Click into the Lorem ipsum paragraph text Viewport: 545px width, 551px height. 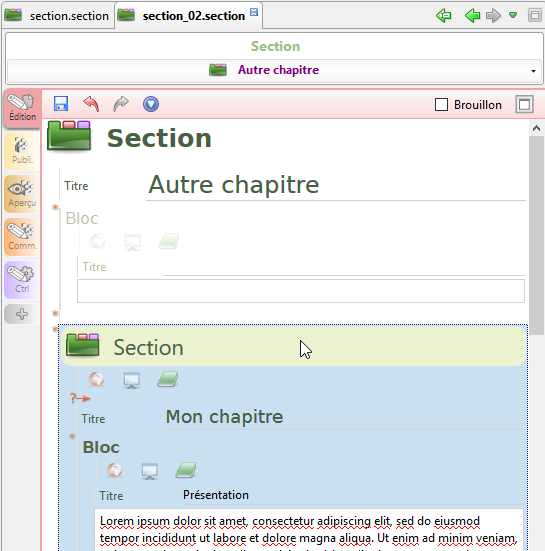[x=309, y=530]
